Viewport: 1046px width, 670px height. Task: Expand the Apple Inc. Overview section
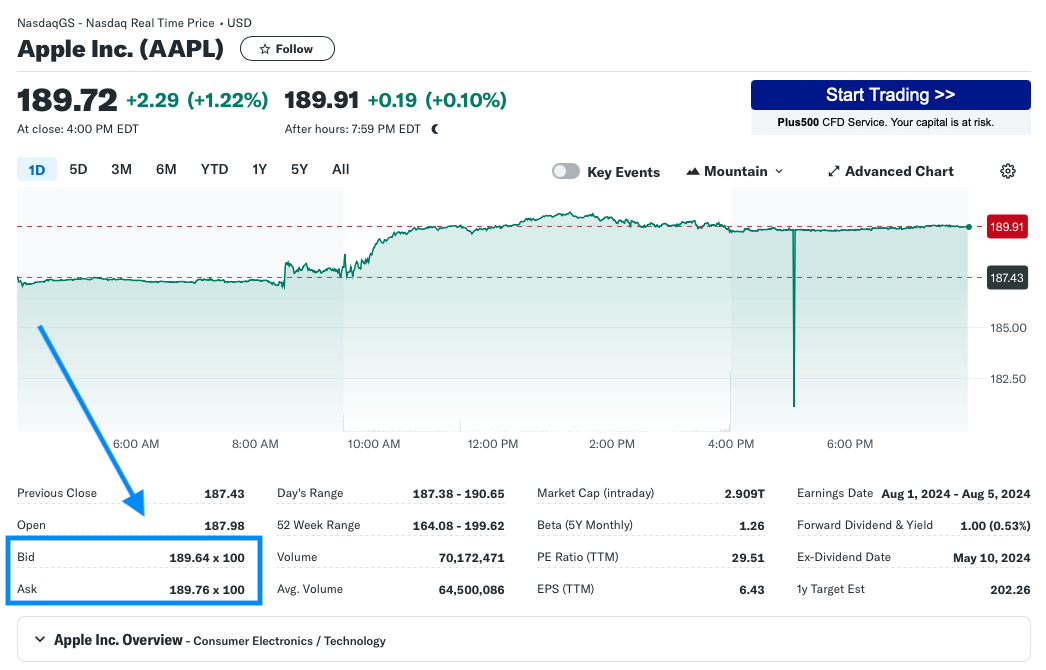pyautogui.click(x=40, y=639)
